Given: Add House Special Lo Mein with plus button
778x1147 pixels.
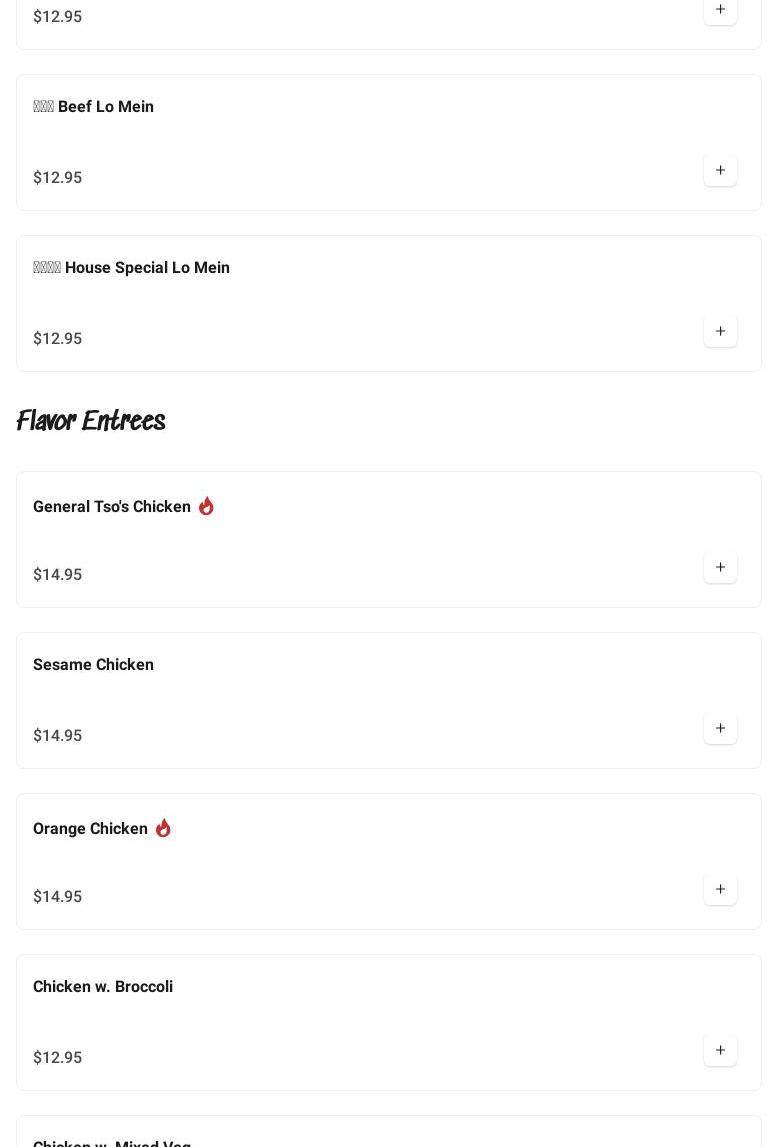Looking at the screenshot, I should coord(720,331).
